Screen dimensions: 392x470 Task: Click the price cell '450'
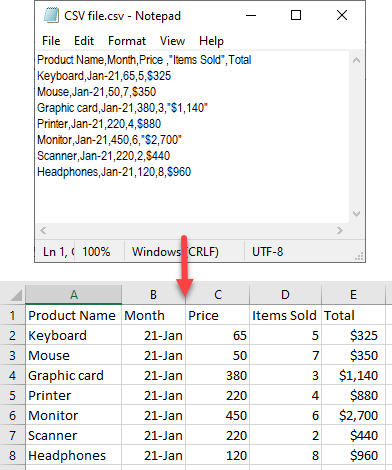click(217, 415)
